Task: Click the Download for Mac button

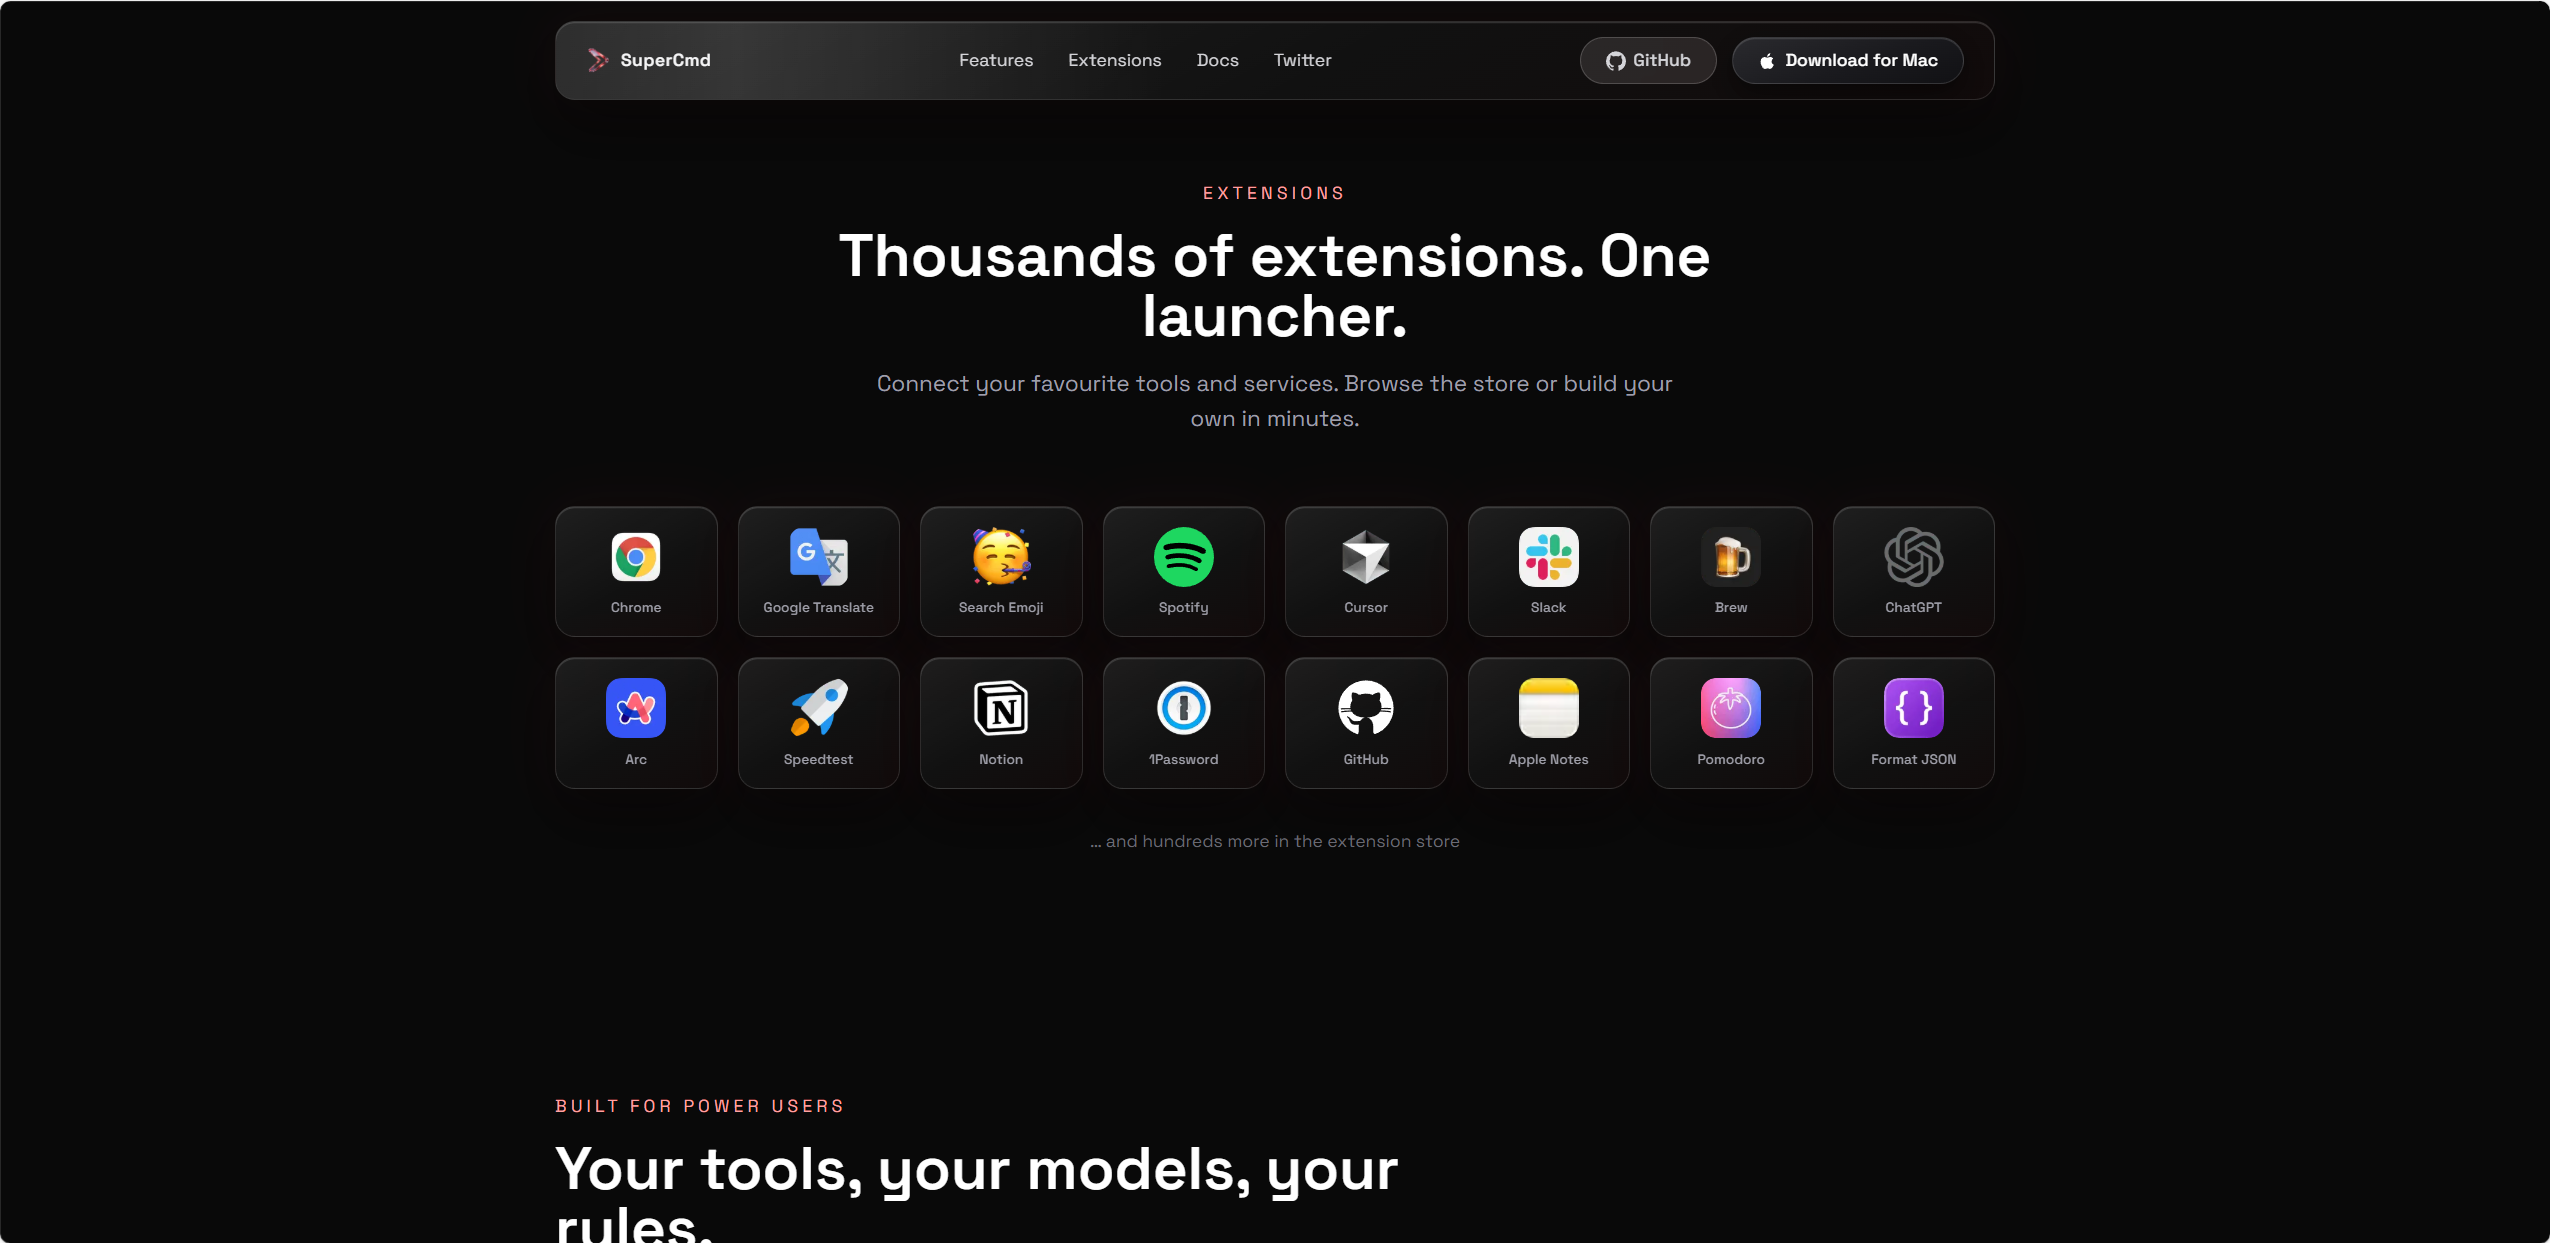Action: coord(1847,60)
